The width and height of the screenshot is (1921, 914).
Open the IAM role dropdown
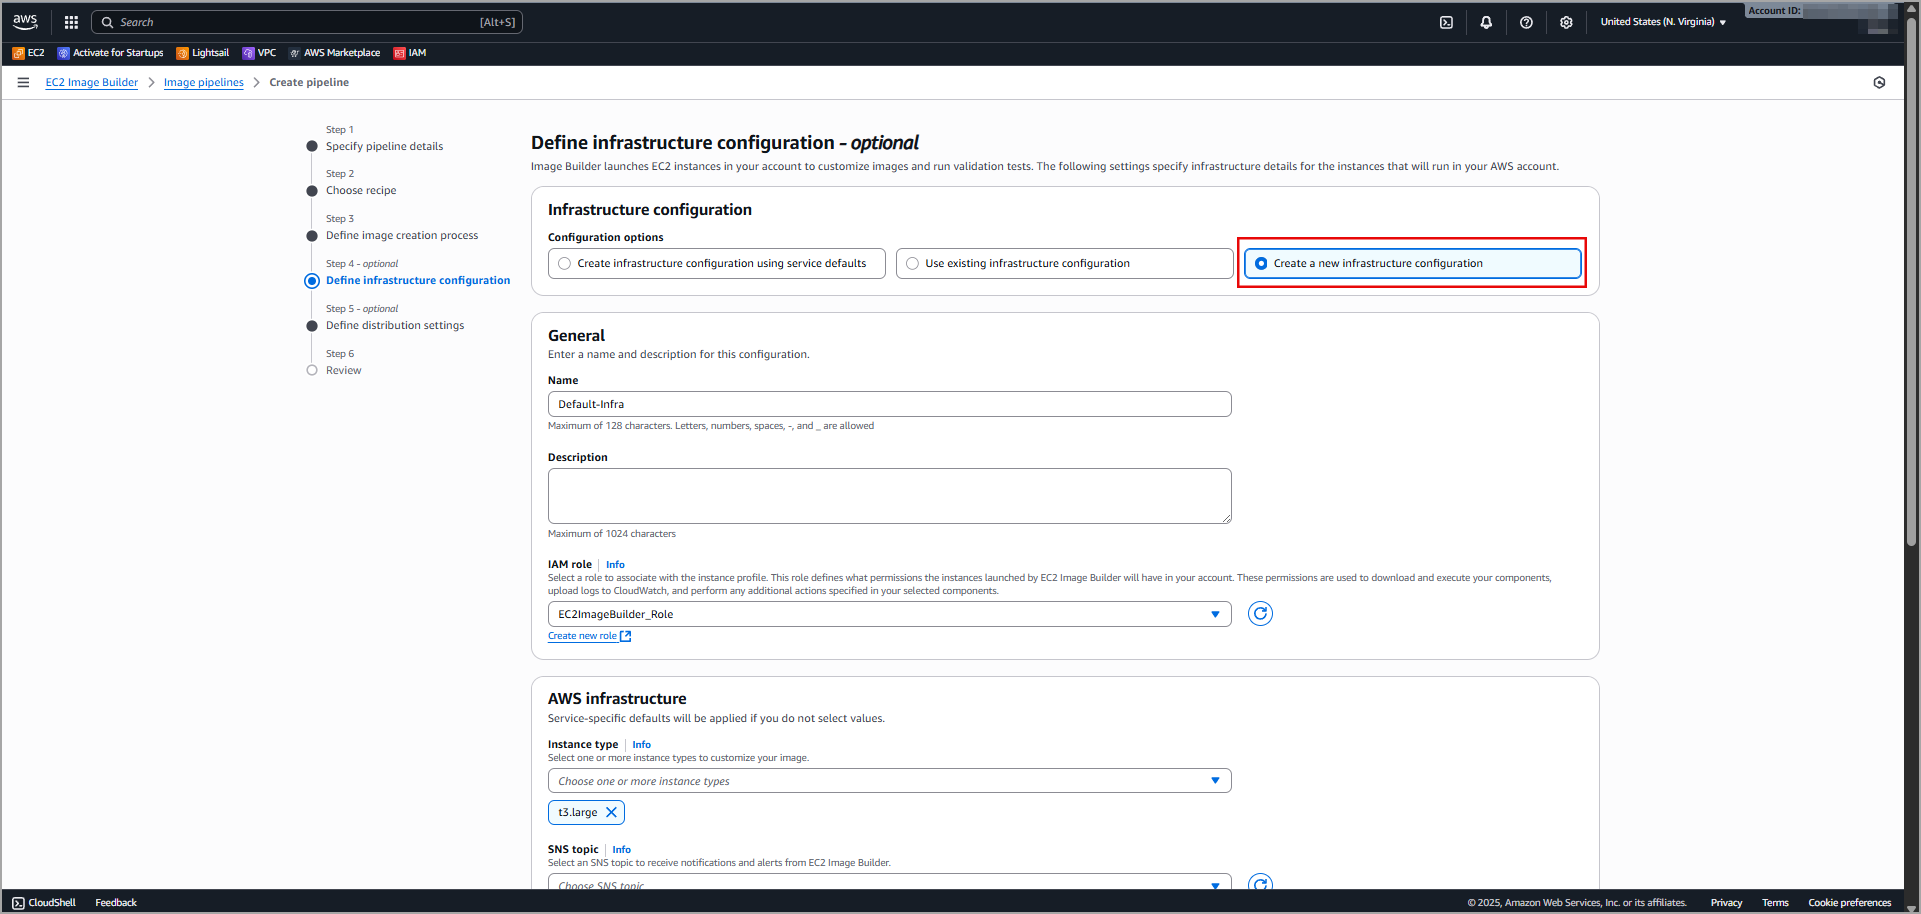(x=889, y=614)
